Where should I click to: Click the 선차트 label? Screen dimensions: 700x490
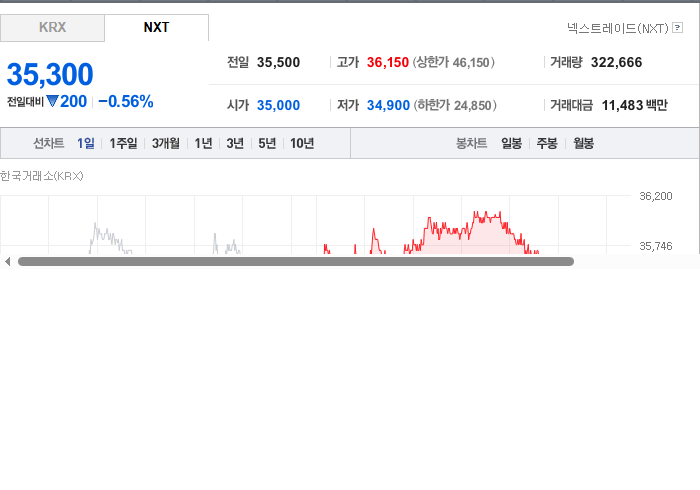point(49,143)
